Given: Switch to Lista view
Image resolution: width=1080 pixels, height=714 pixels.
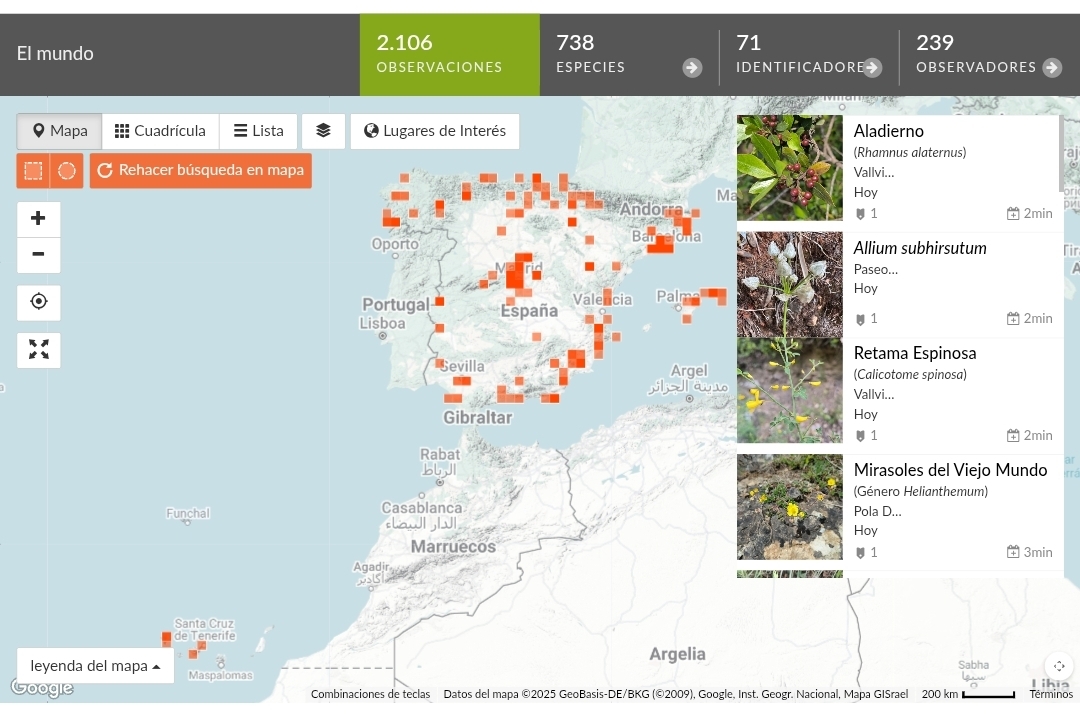Looking at the screenshot, I should [x=258, y=131].
